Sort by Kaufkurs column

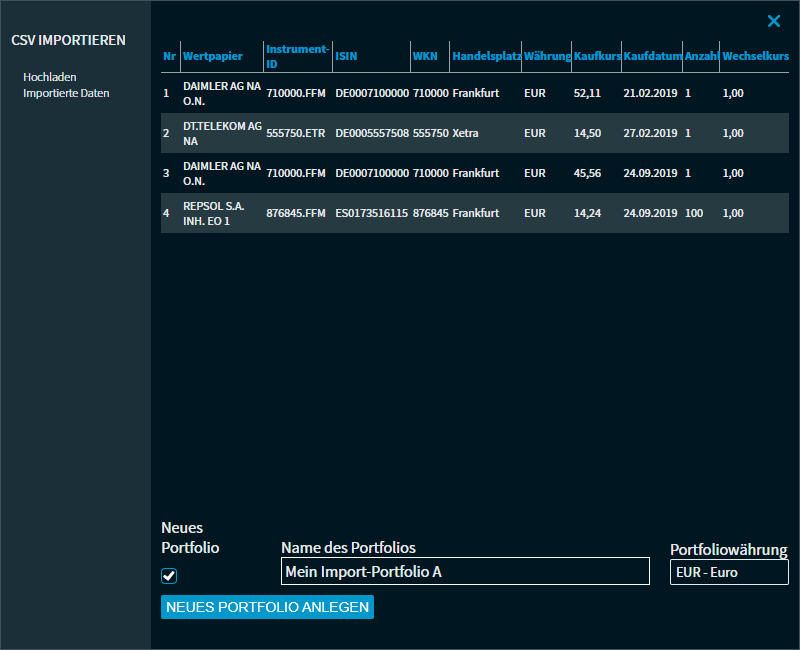[596, 57]
